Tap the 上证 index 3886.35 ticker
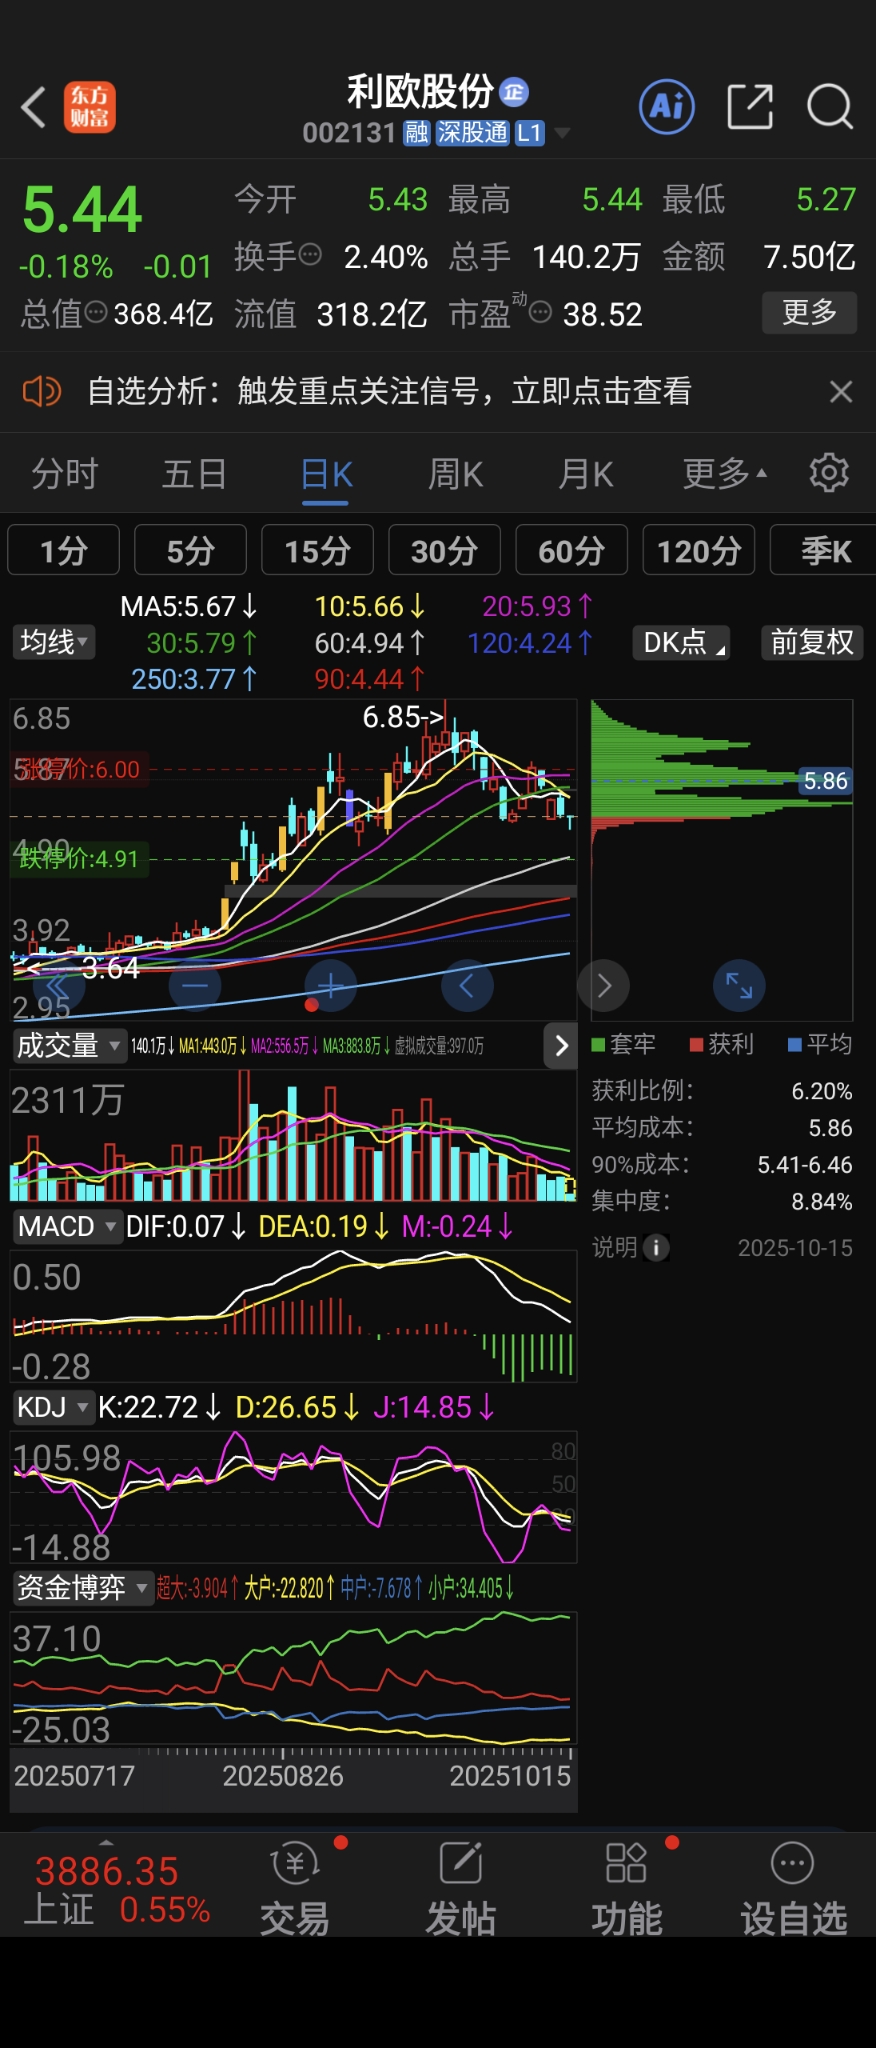Screen dimensions: 876x2048 [x=116, y=1888]
